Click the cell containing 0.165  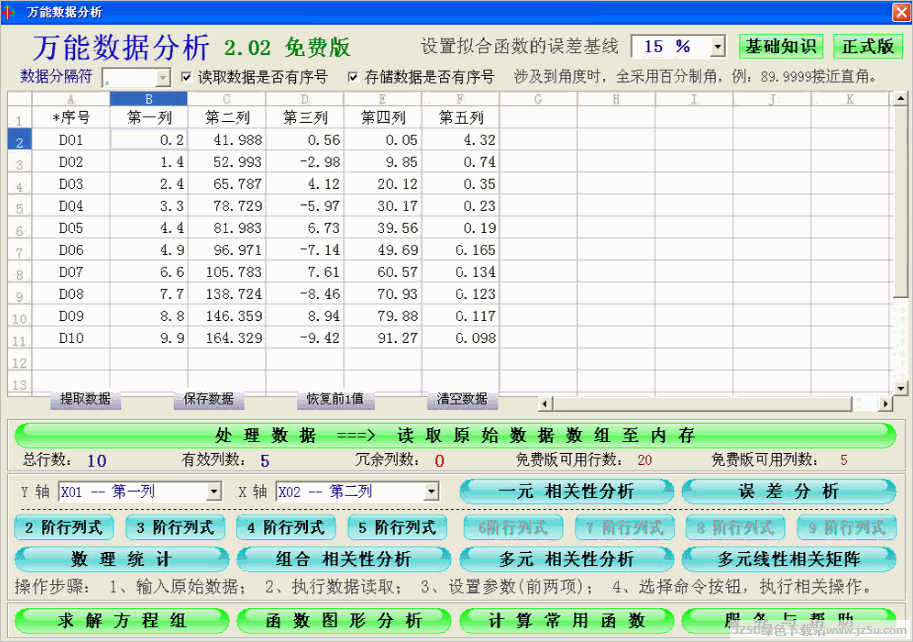[x=461, y=250]
